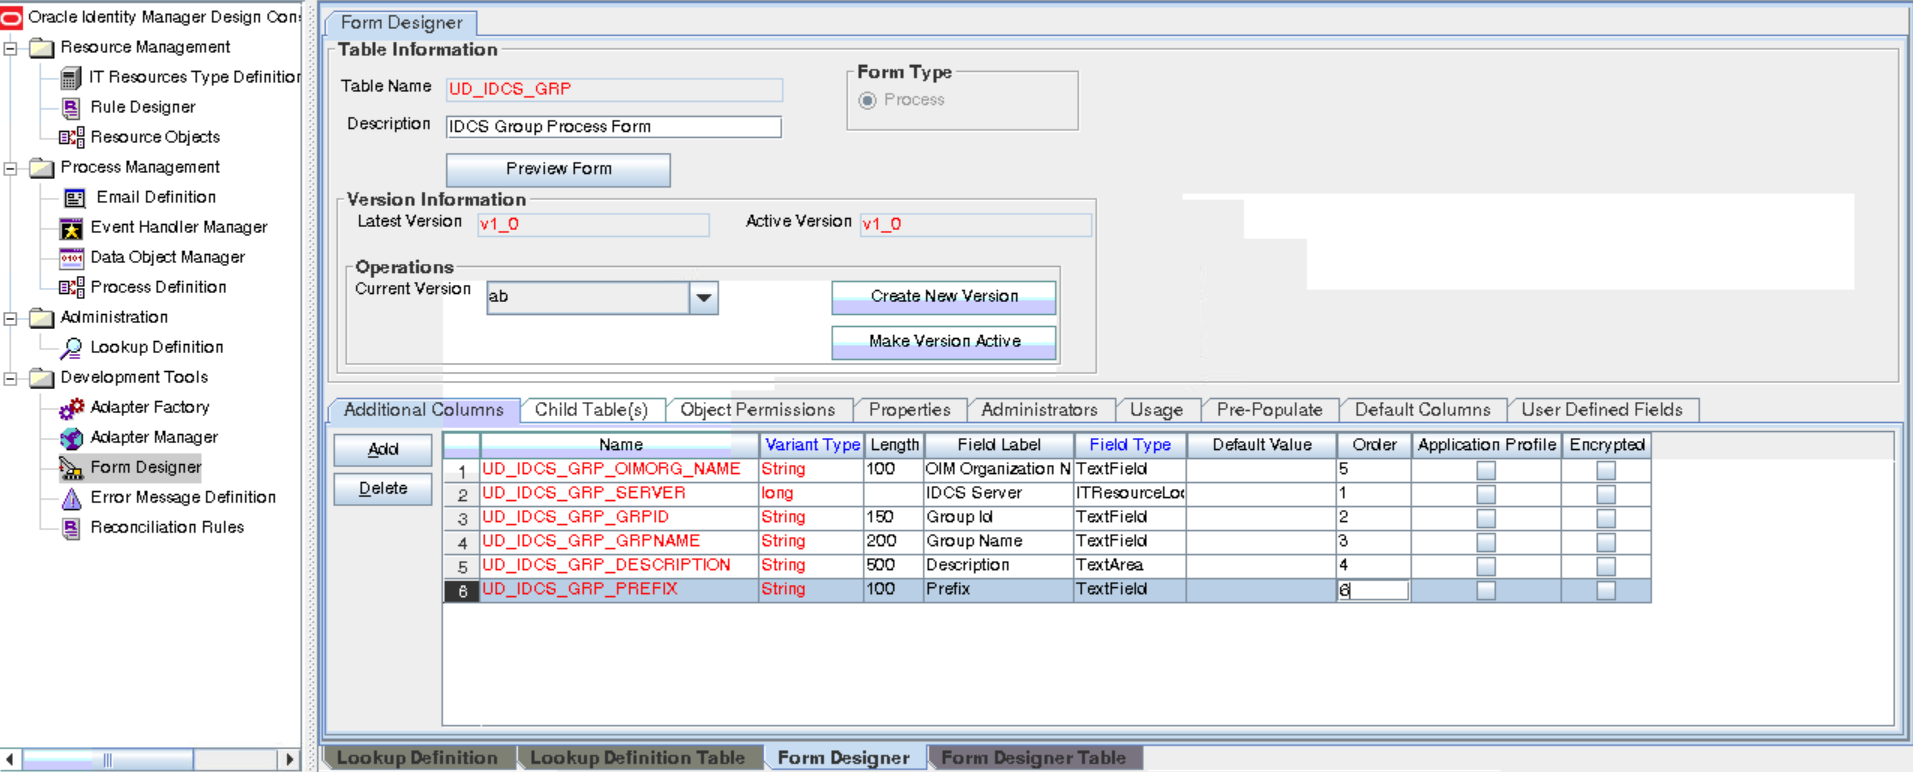Toggle Application Profile checkbox for GRPNAME row
Viewport: 1913px width, 772px height.
1486,542
